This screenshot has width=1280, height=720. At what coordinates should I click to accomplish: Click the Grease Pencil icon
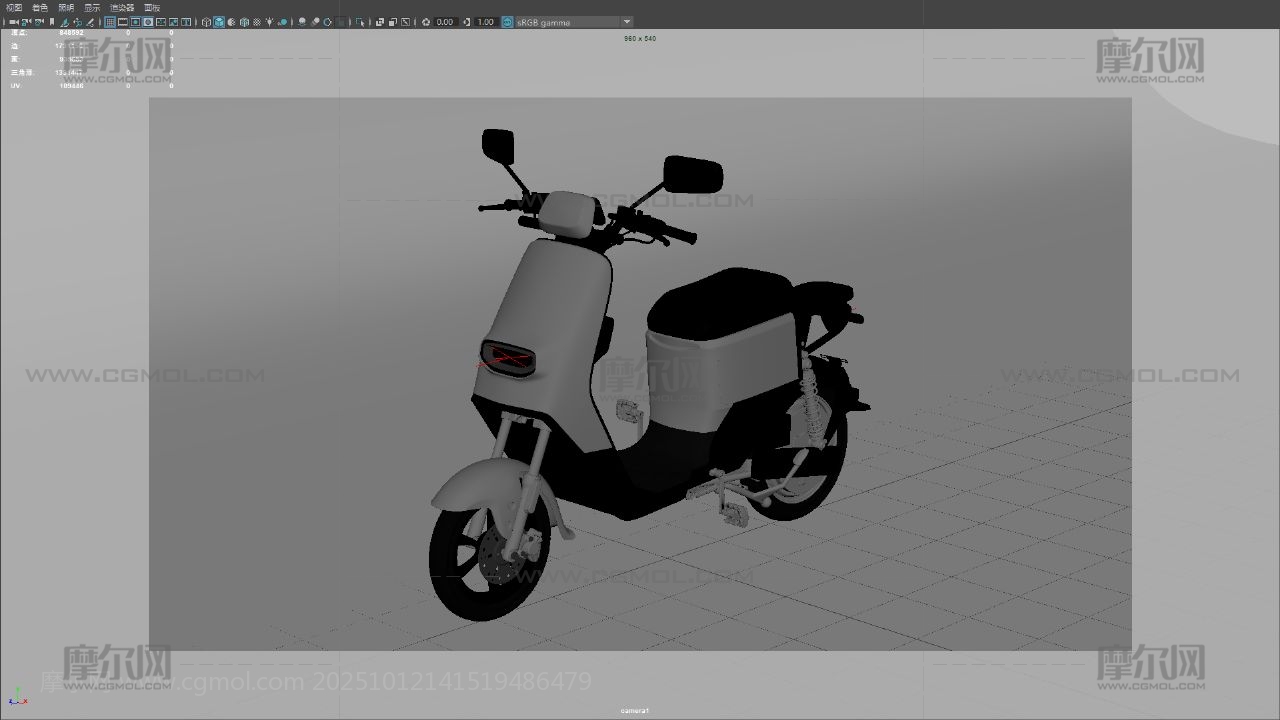pyautogui.click(x=91, y=22)
